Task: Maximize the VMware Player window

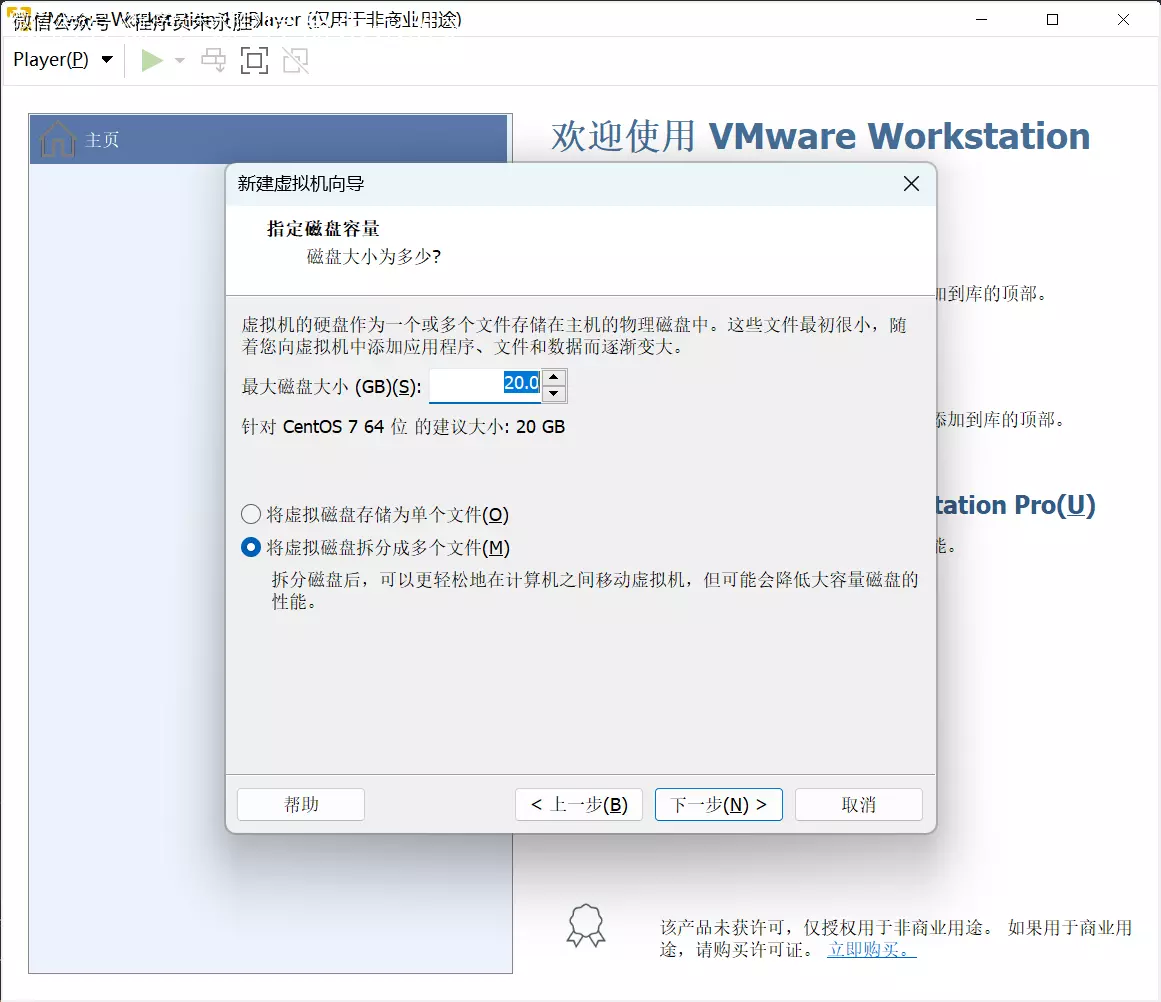Action: tap(1052, 19)
